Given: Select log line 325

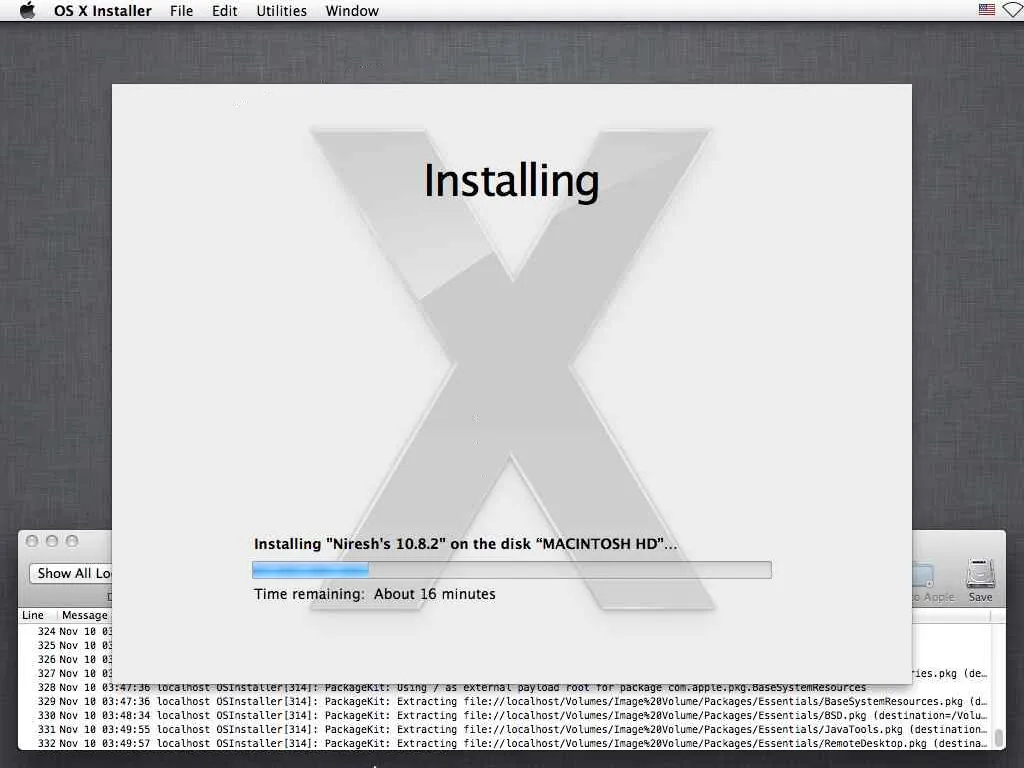Looking at the screenshot, I should 65,645.
